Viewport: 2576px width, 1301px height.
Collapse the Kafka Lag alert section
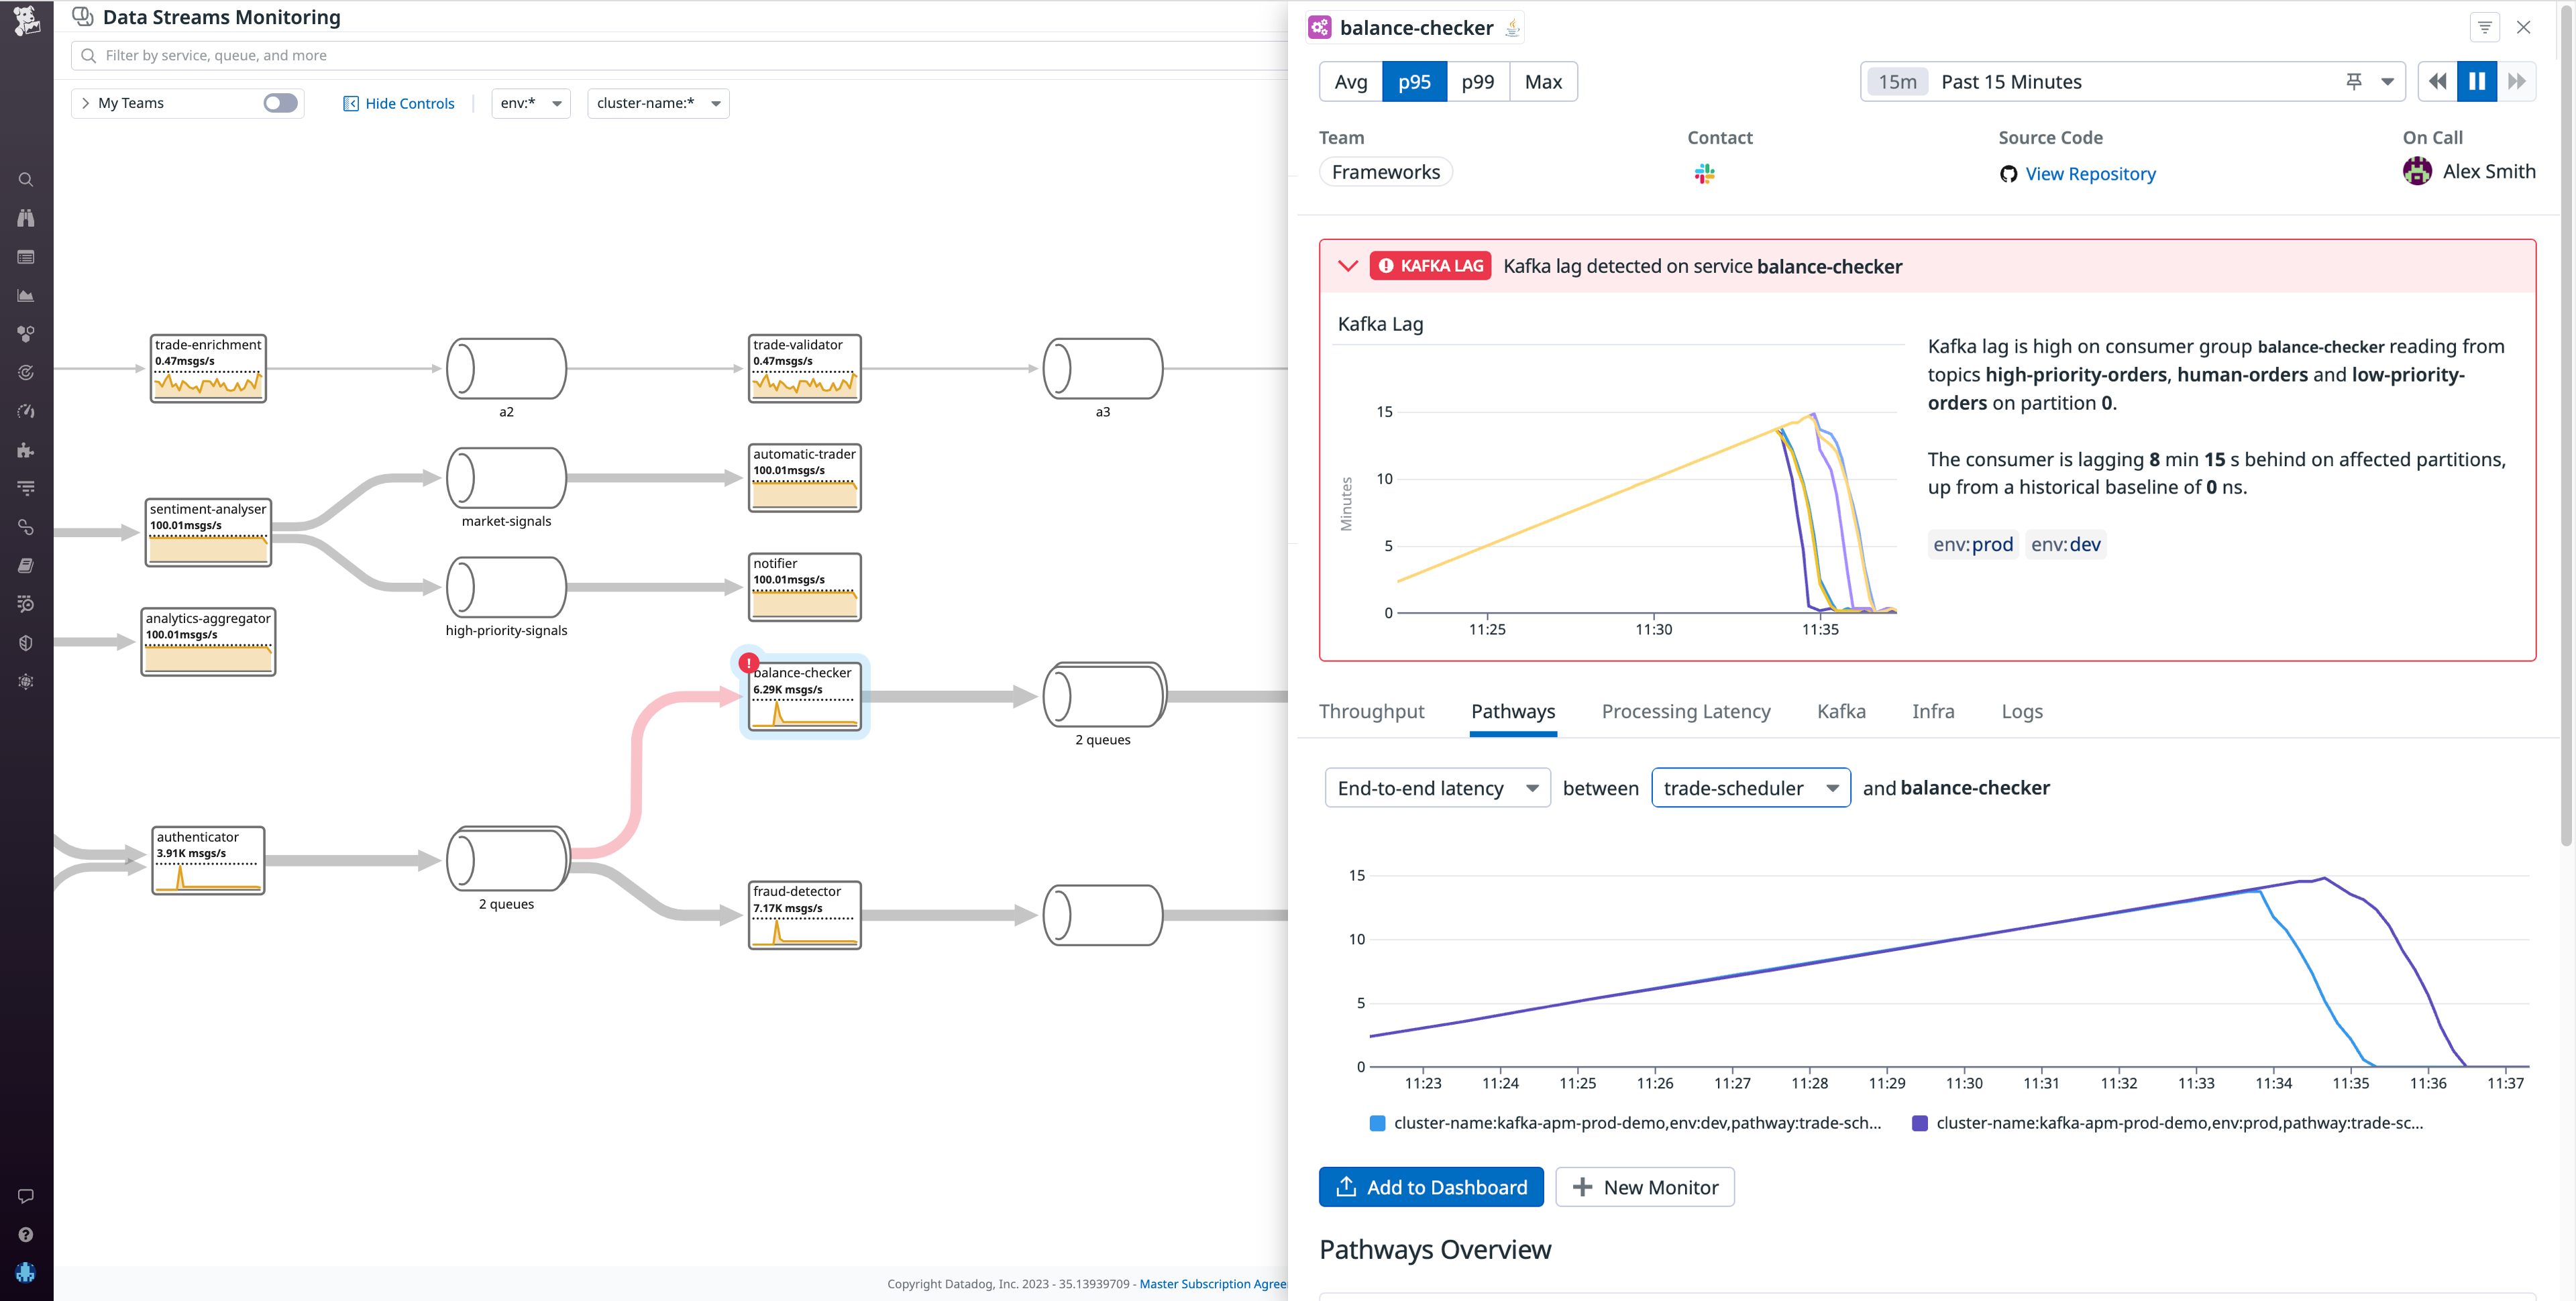coord(1348,265)
